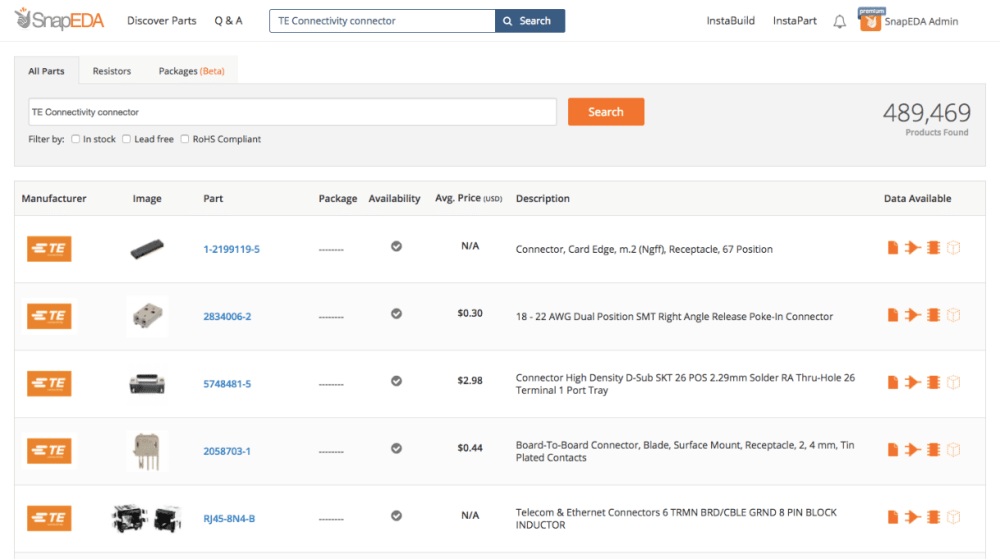Open part link 5748481-5
This screenshot has height=559, width=1000.
pyautogui.click(x=227, y=384)
